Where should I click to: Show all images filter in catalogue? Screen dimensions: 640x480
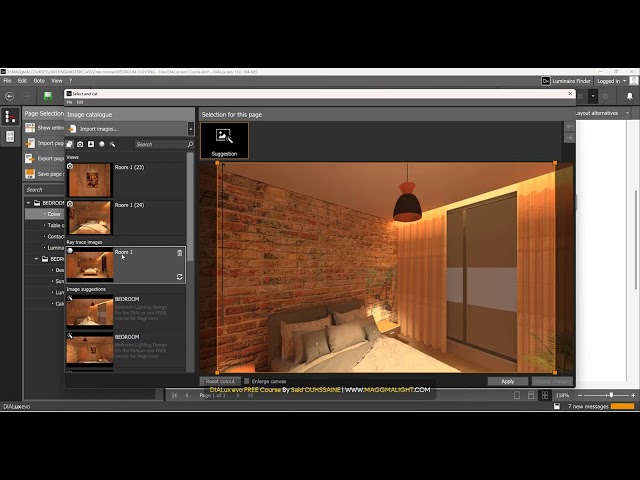[70, 144]
